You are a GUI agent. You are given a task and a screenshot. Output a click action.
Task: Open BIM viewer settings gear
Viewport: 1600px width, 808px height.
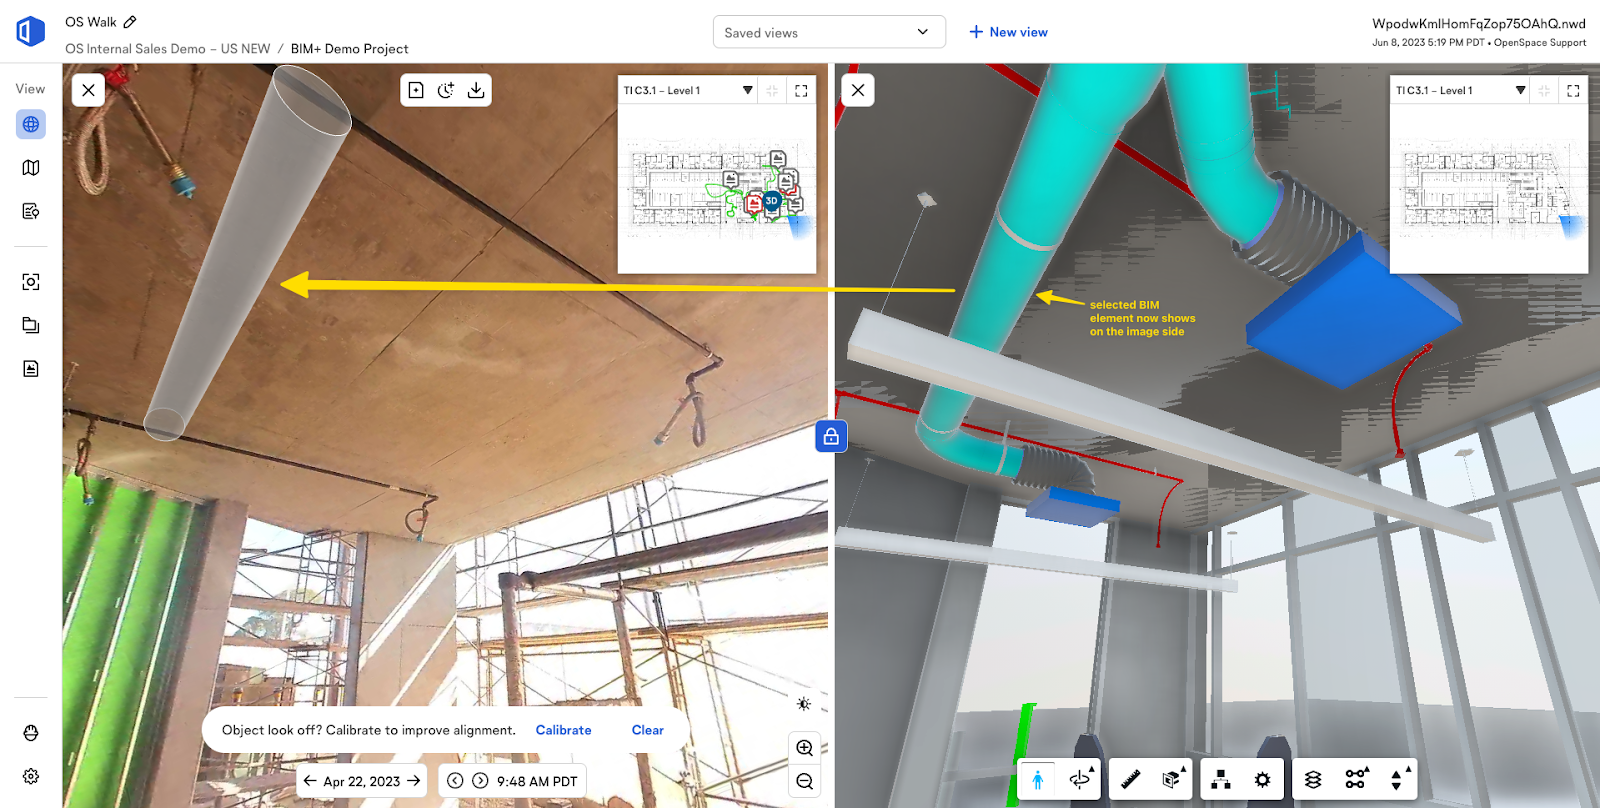point(1263,780)
